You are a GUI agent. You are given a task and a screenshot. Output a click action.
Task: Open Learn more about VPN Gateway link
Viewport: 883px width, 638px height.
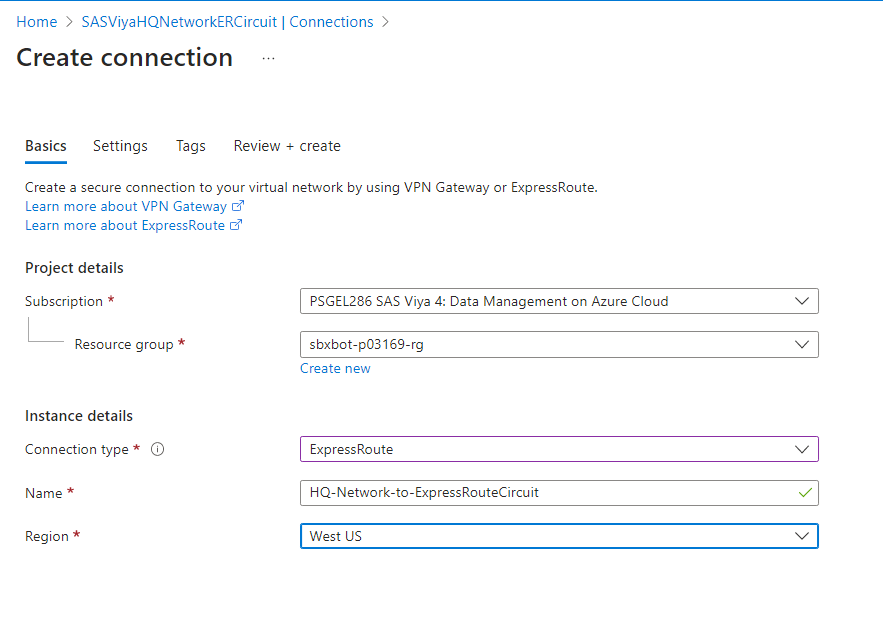126,206
